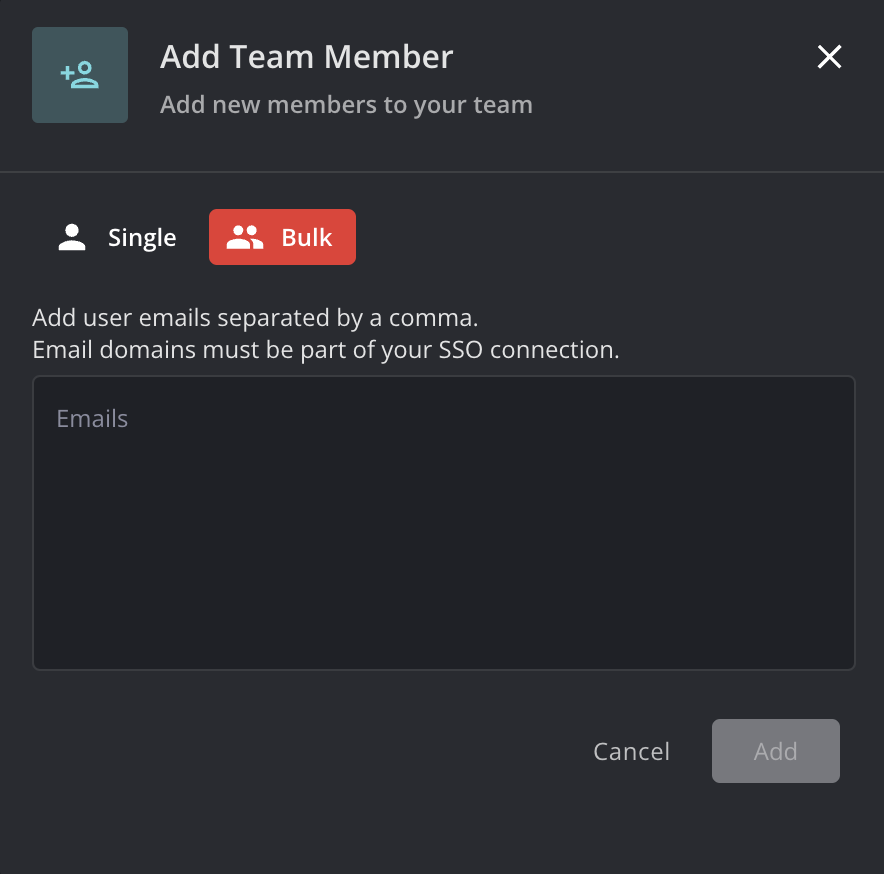Click the Add Team Member heading
Screen dimensions: 884x874
(306, 57)
